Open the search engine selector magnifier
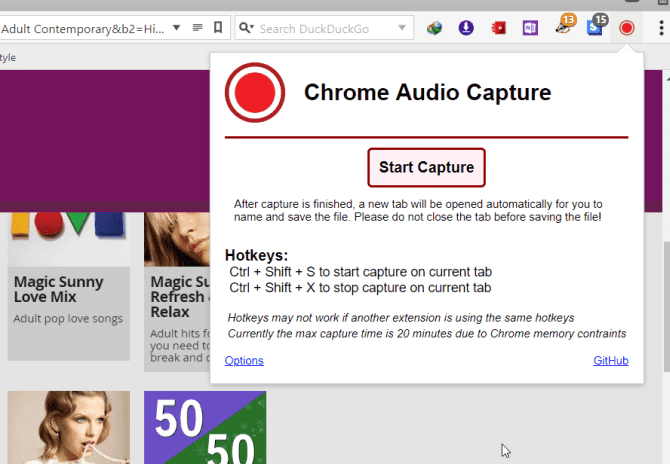The image size is (670, 464). click(246, 28)
